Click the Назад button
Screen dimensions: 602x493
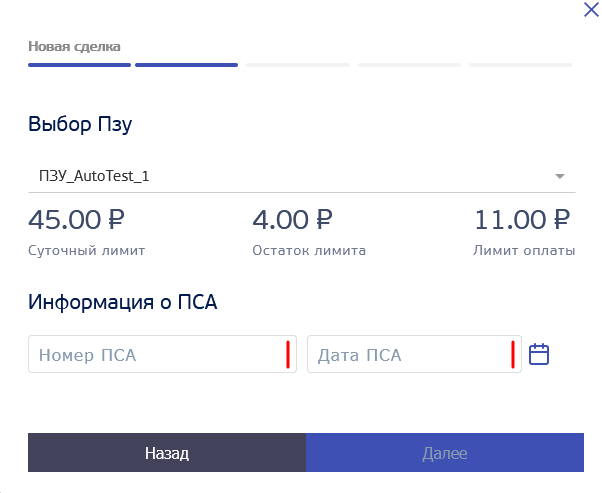point(167,453)
